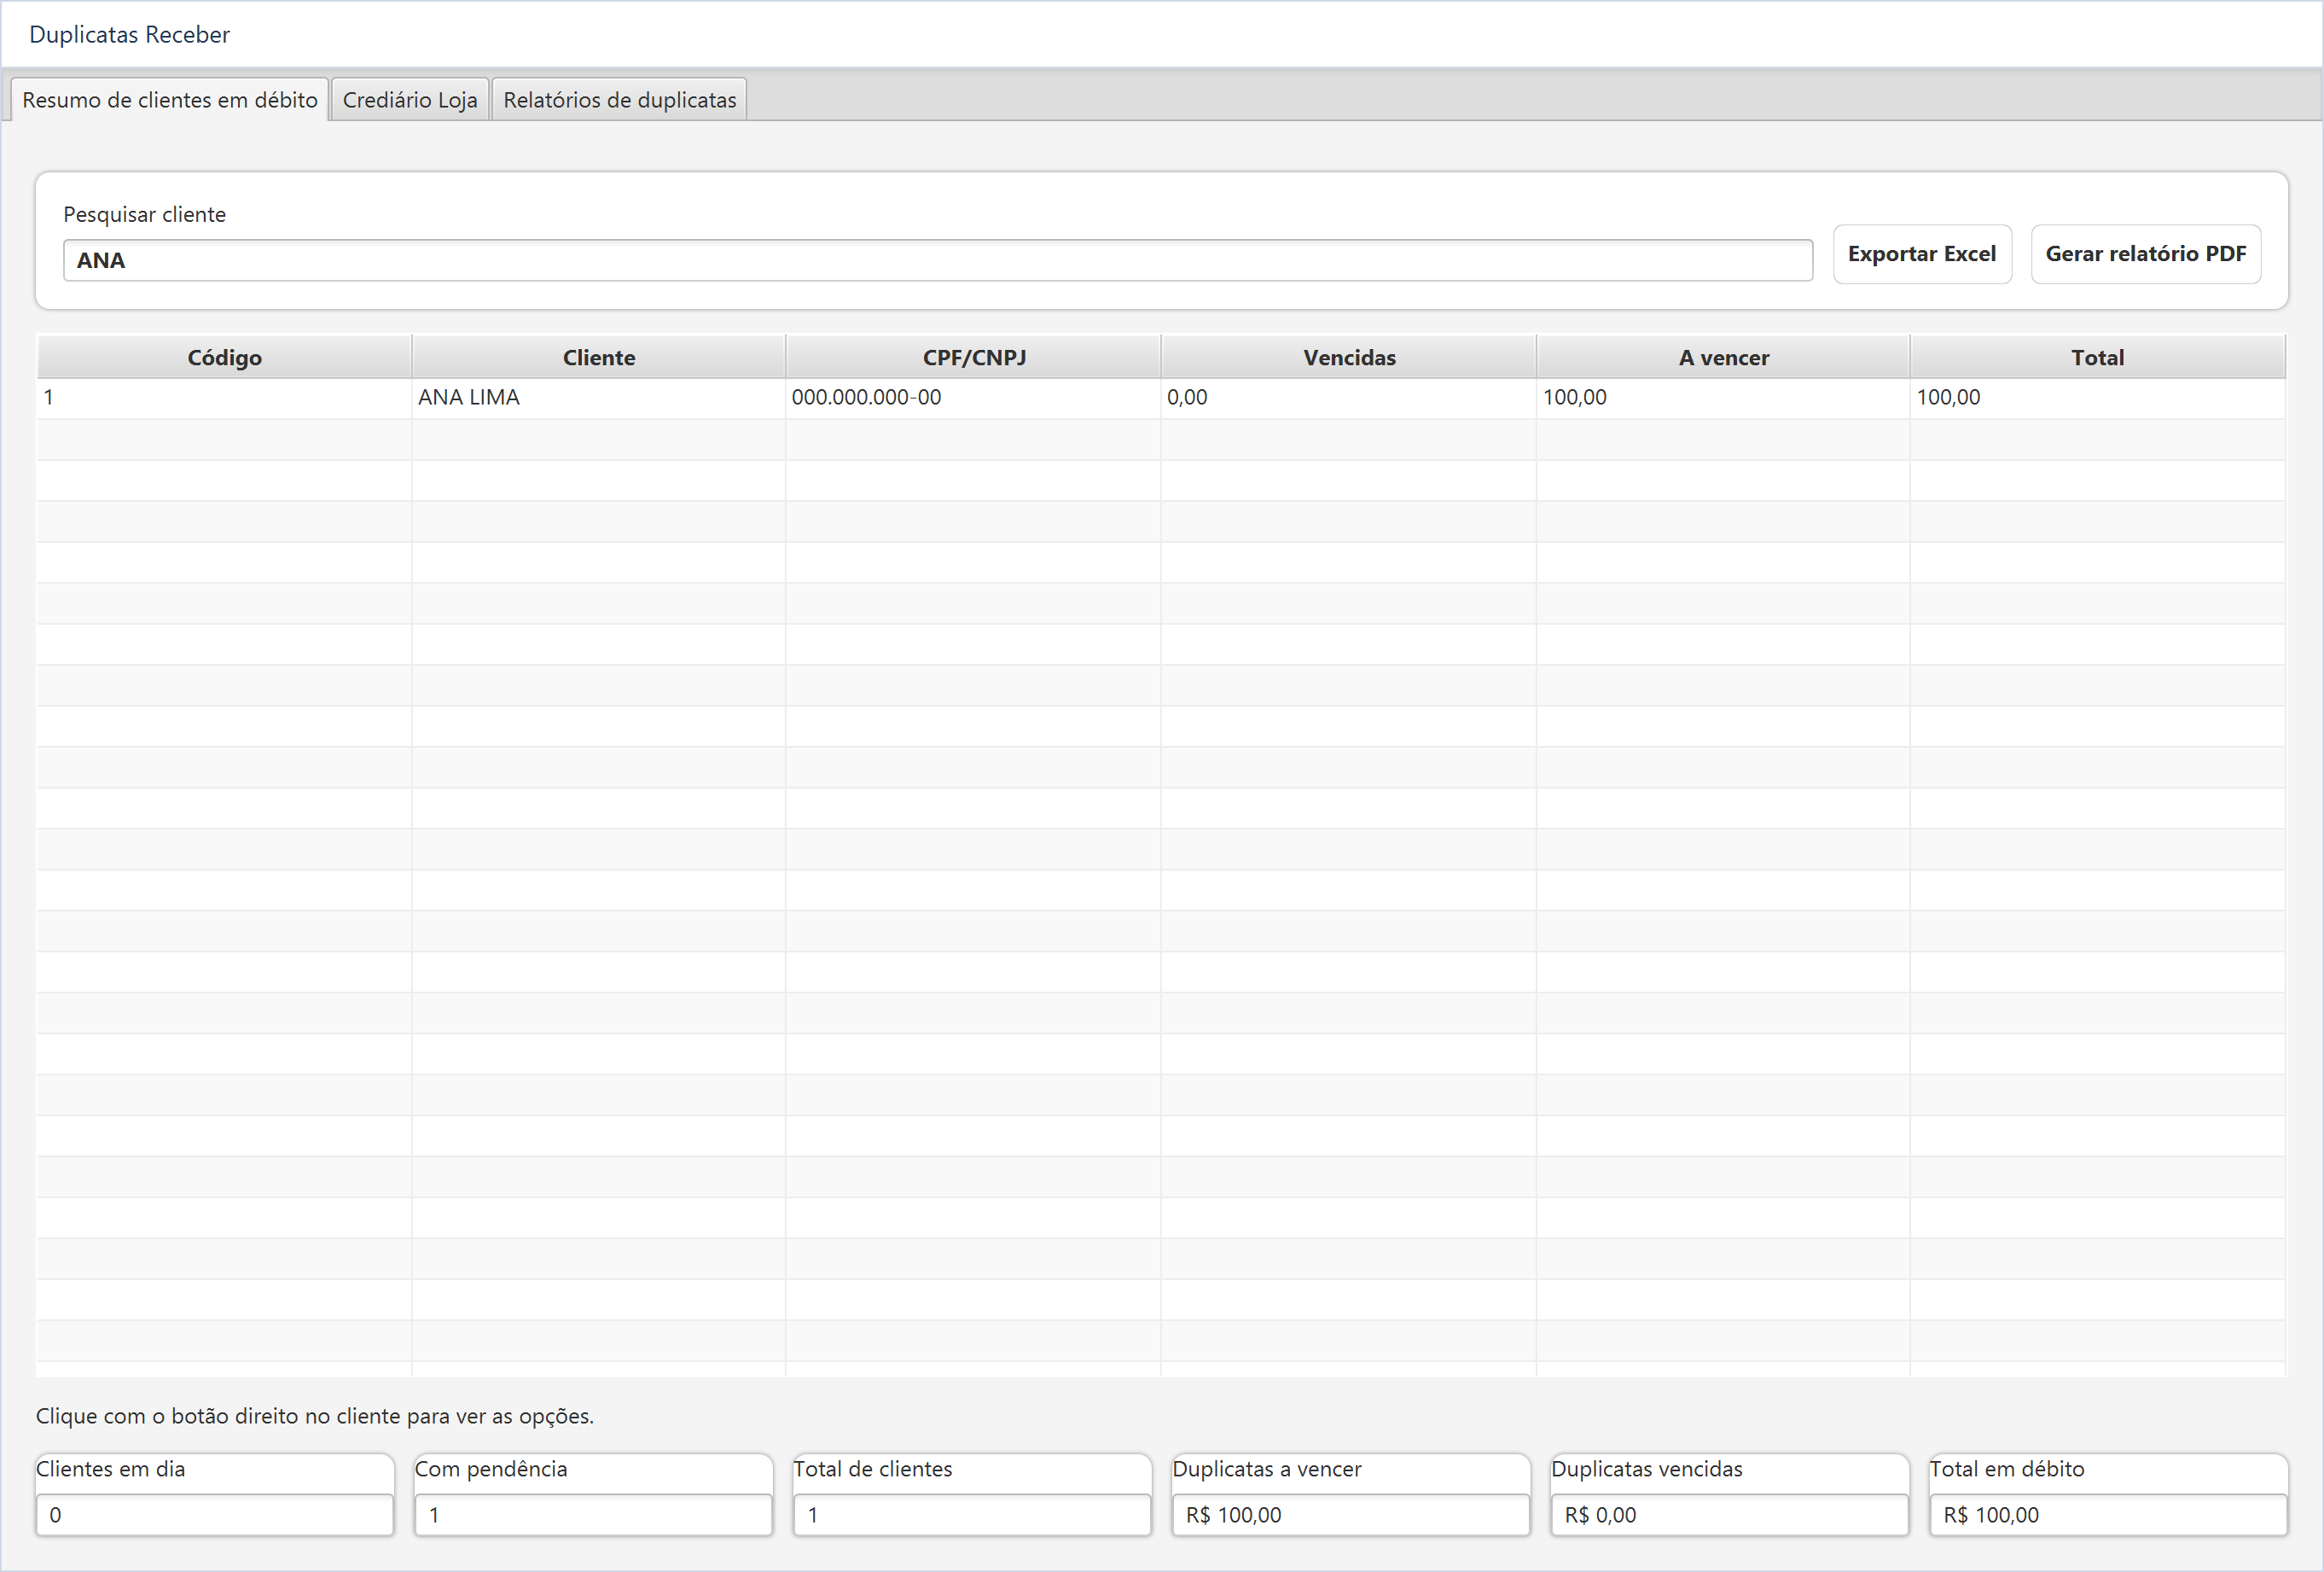Open the Crediário Loja tab
This screenshot has height=1572, width=2324.
click(410, 100)
